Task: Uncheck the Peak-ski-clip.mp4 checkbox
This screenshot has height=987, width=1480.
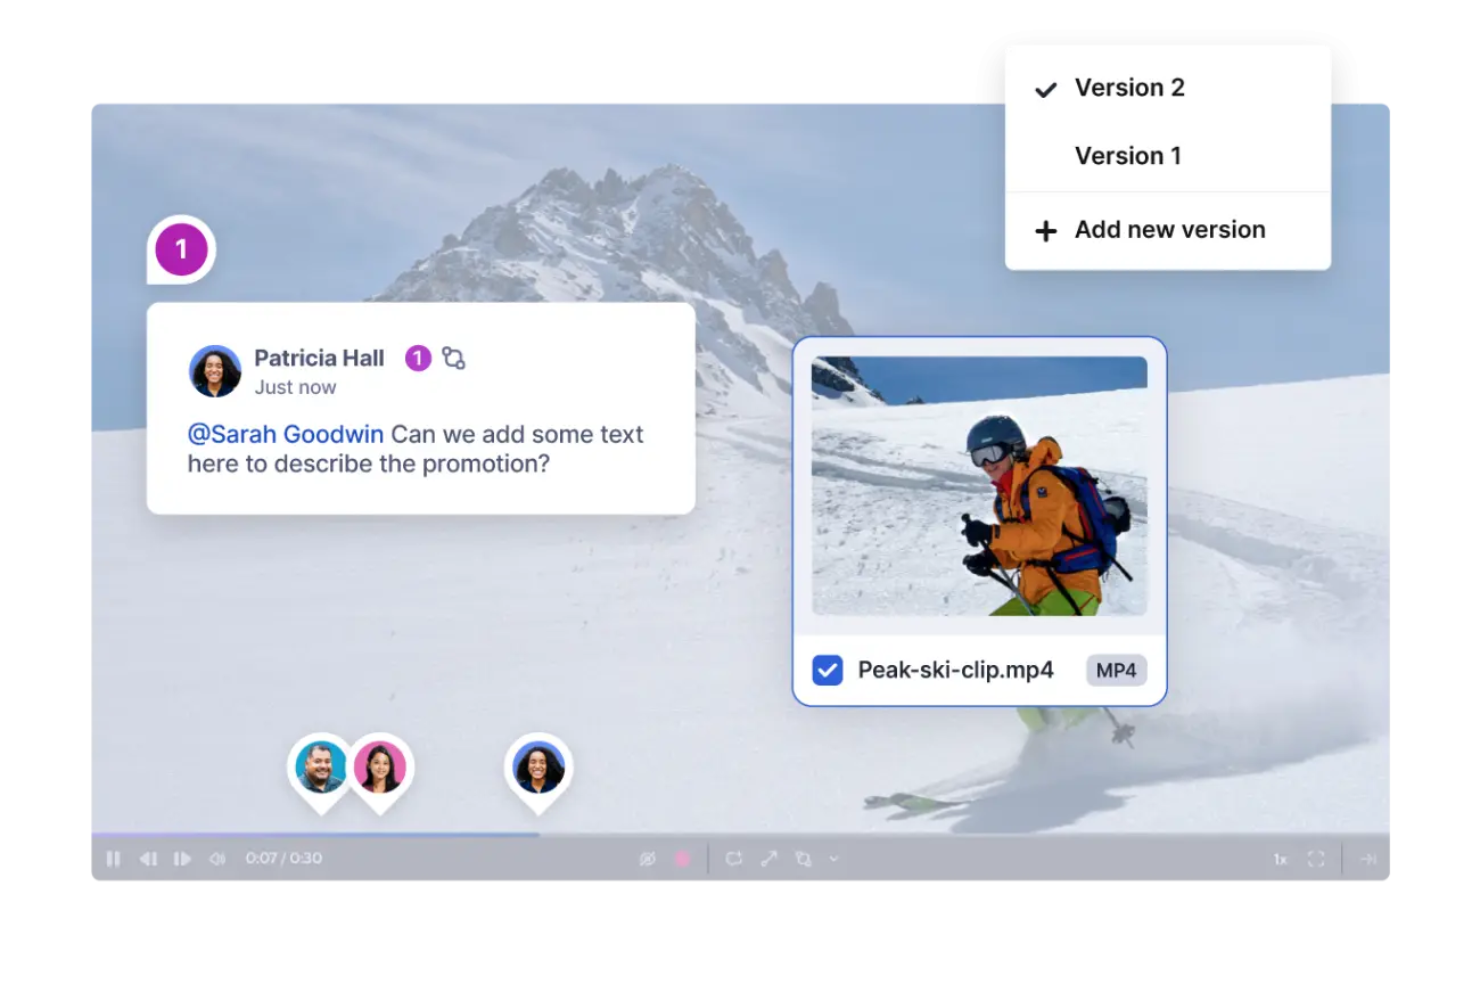Action: click(x=827, y=670)
